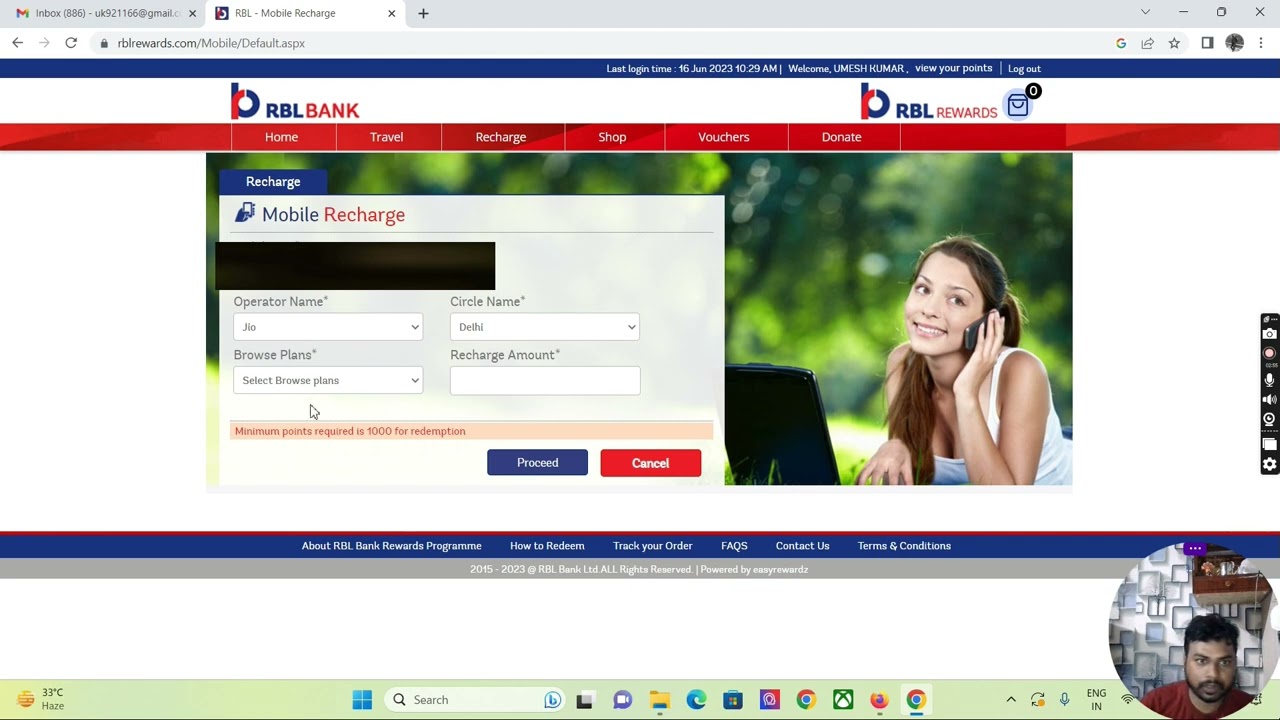Open the Windows Start menu
1280x720 pixels.
[x=362, y=700]
